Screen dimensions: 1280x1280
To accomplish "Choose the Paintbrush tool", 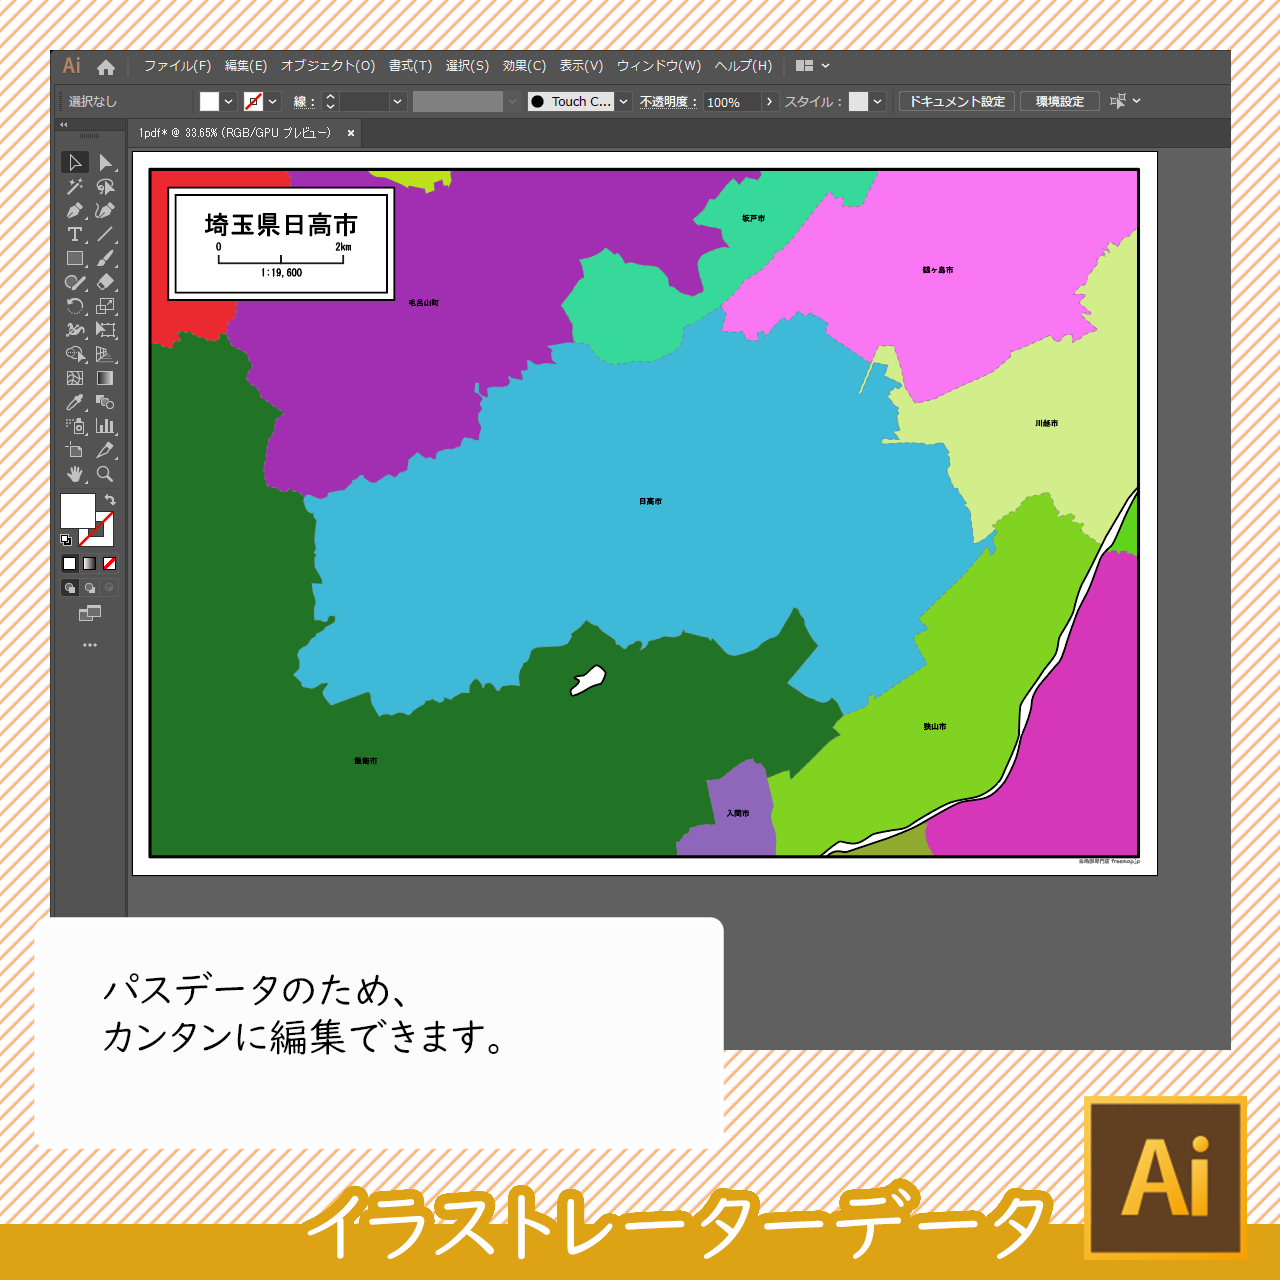I will tap(105, 258).
